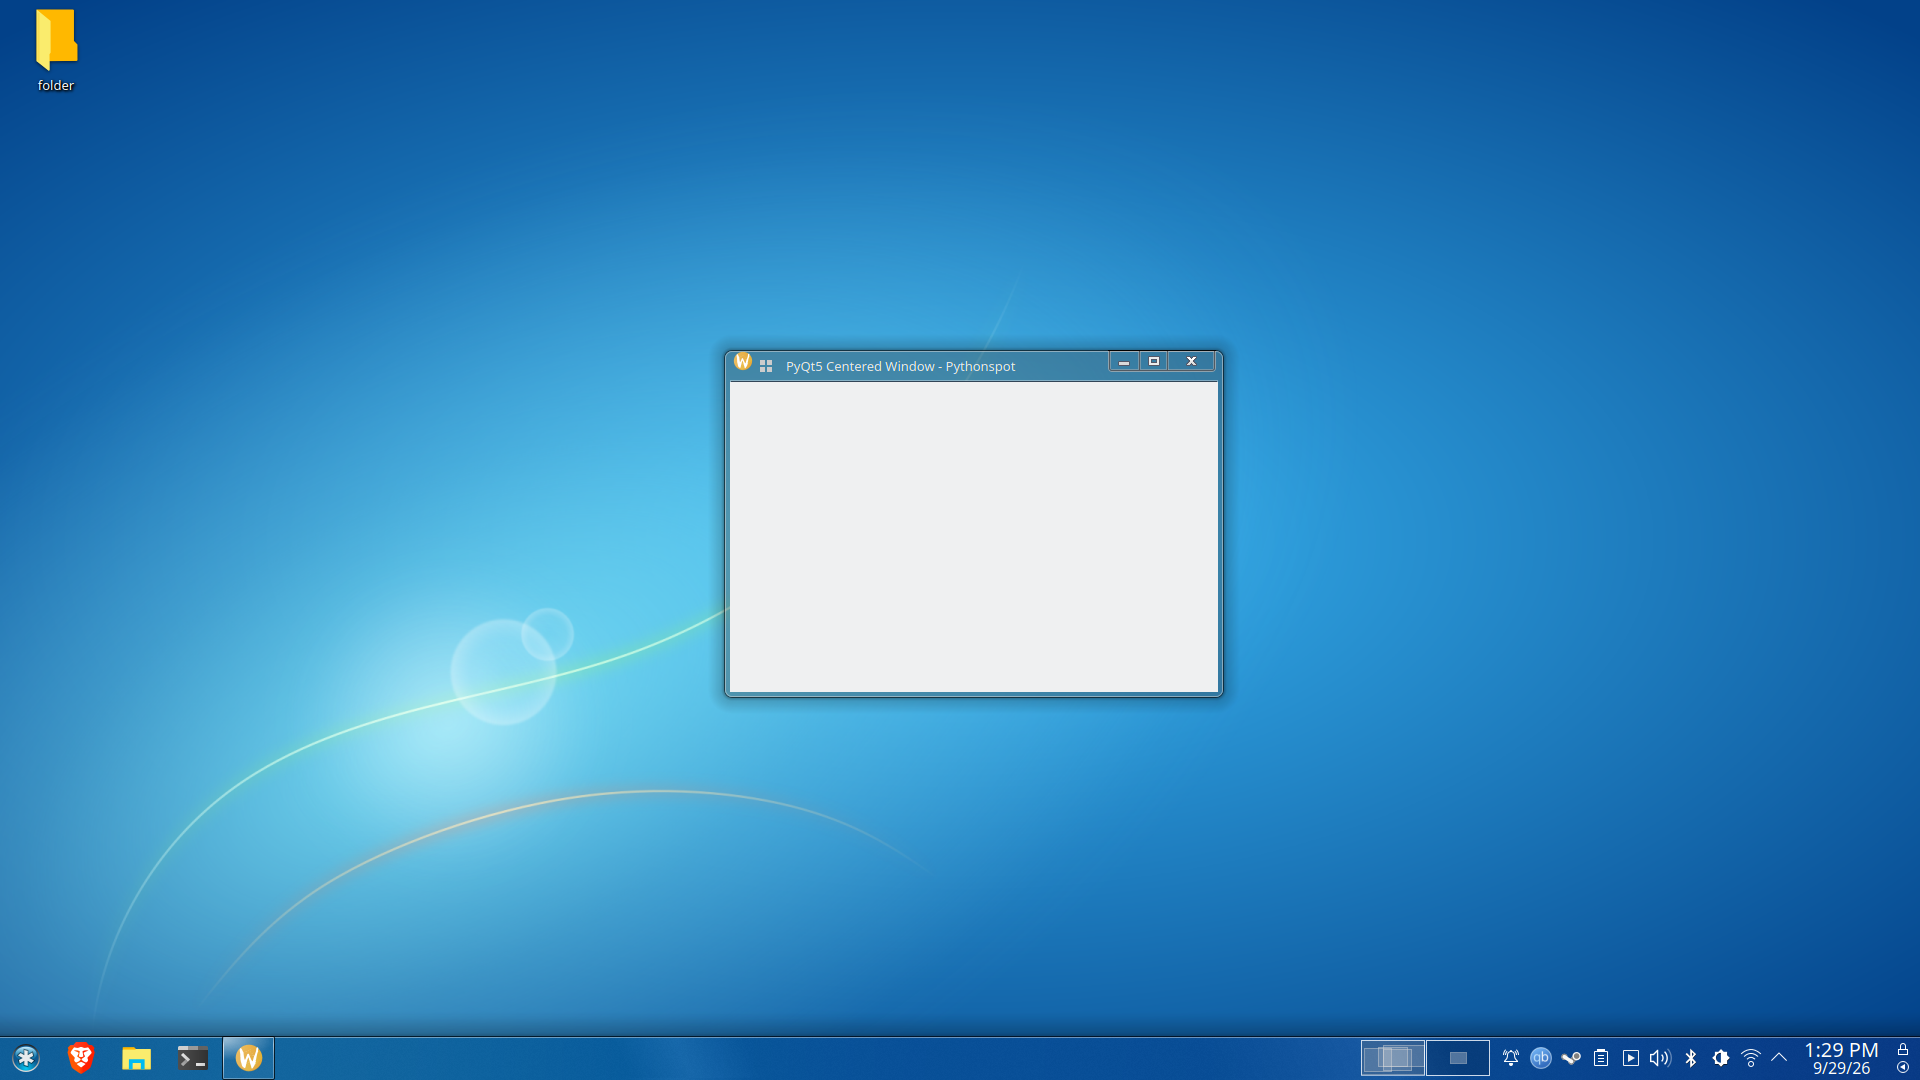
Task: Maximize the PyQt5 Centered Window
Action: click(x=1154, y=362)
